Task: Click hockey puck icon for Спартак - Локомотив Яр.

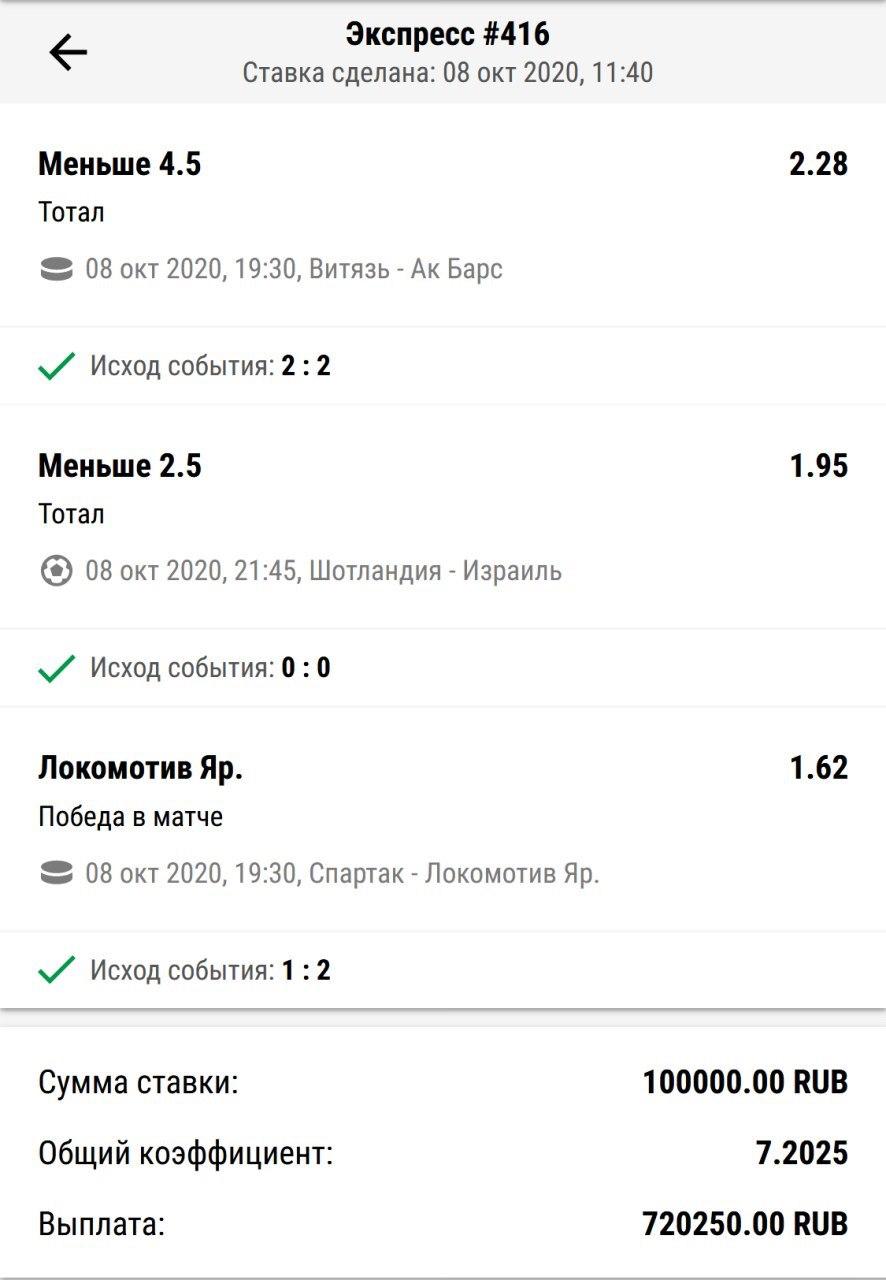Action: [56, 873]
